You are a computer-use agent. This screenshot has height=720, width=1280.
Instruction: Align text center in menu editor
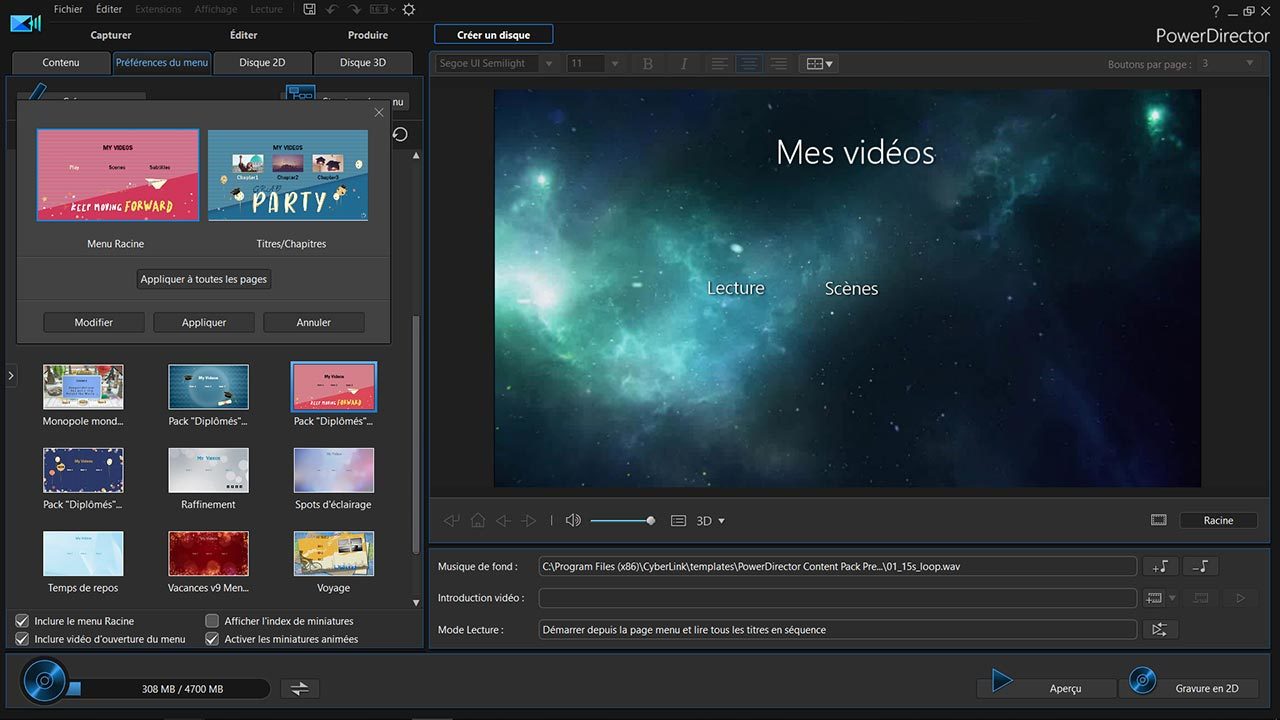(748, 63)
